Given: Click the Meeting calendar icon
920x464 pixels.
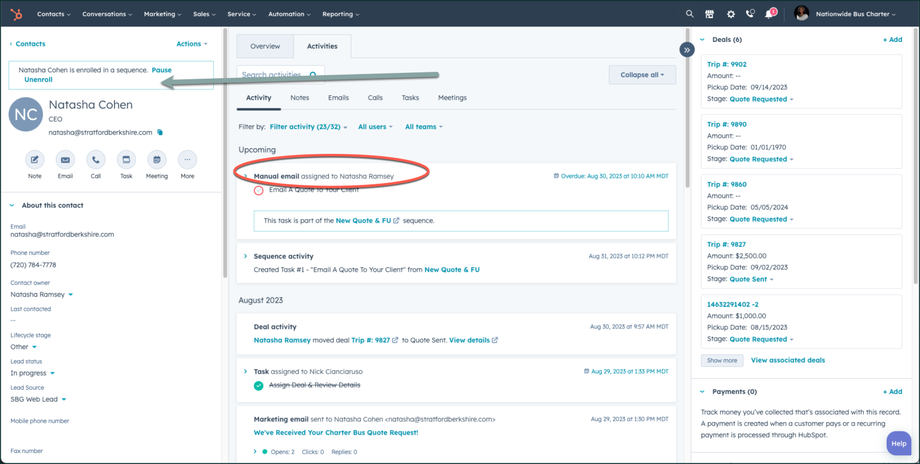Looking at the screenshot, I should (157, 160).
